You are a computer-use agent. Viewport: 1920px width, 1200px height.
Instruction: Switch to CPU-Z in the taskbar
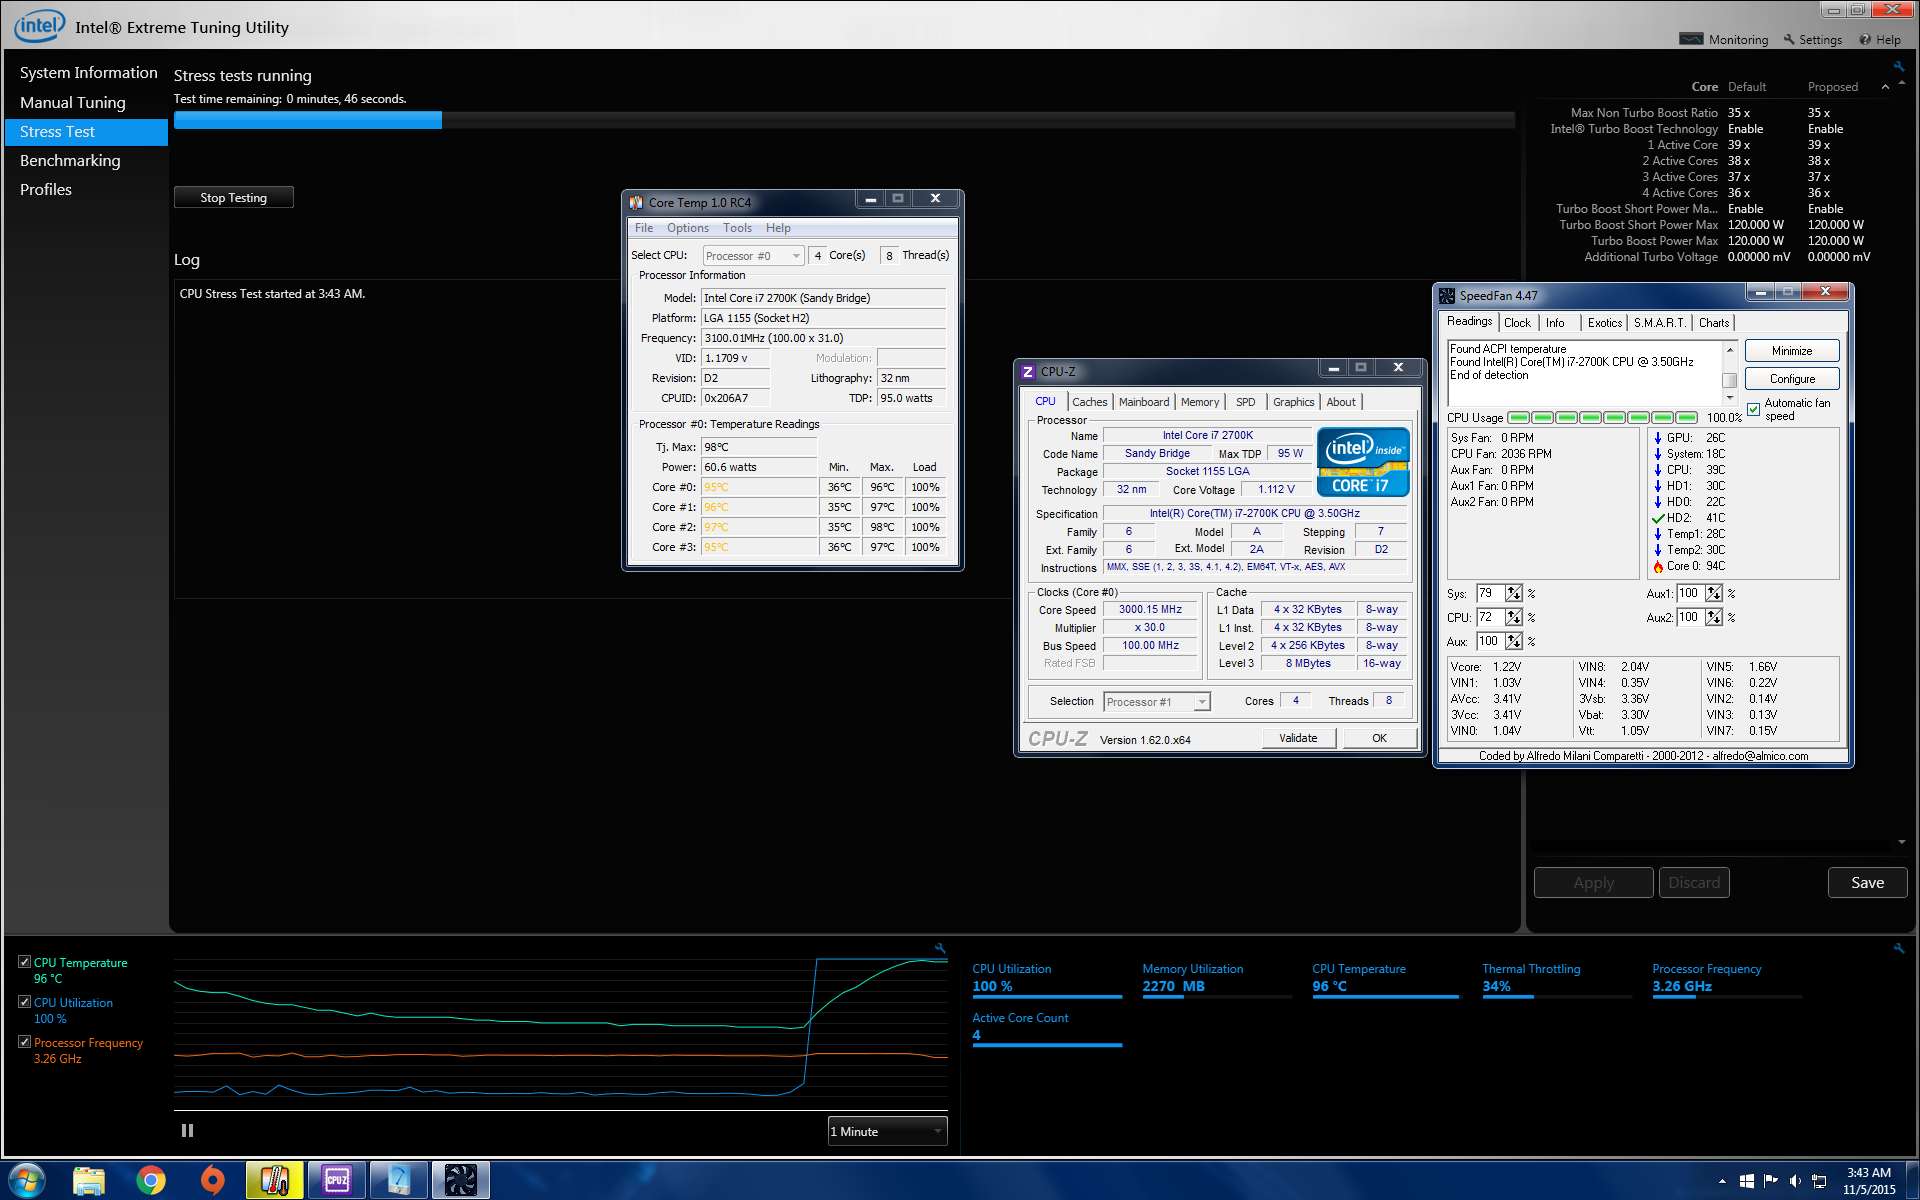tap(336, 1181)
